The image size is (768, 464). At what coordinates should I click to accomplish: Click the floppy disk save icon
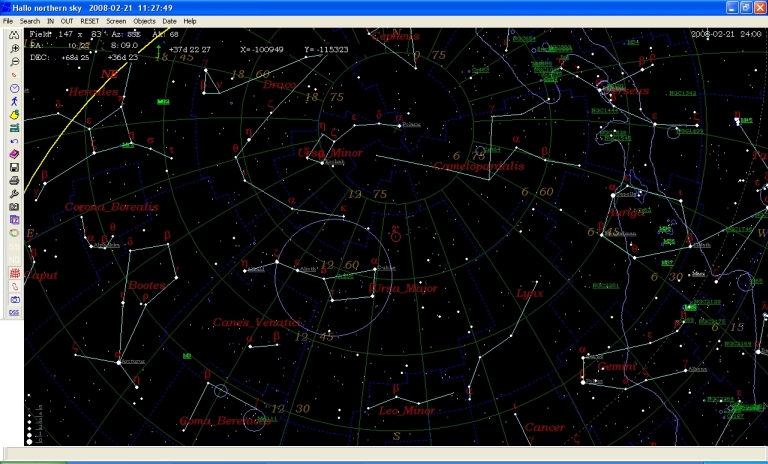coord(14,167)
